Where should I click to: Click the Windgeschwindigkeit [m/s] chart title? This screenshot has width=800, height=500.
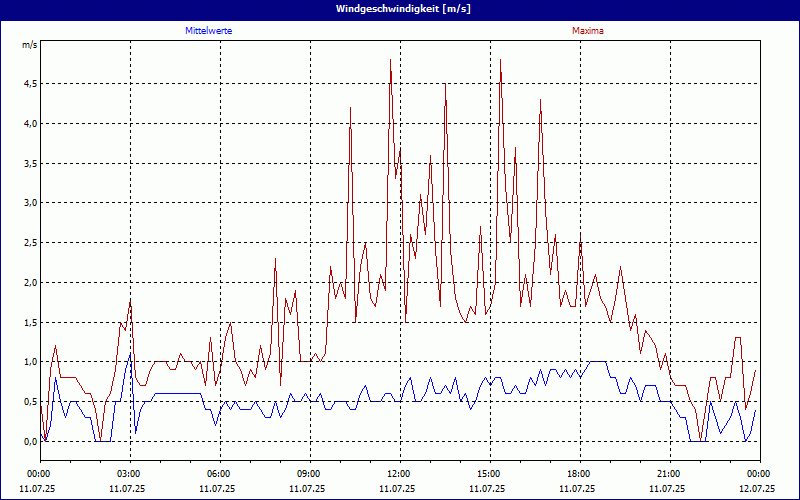(x=400, y=9)
